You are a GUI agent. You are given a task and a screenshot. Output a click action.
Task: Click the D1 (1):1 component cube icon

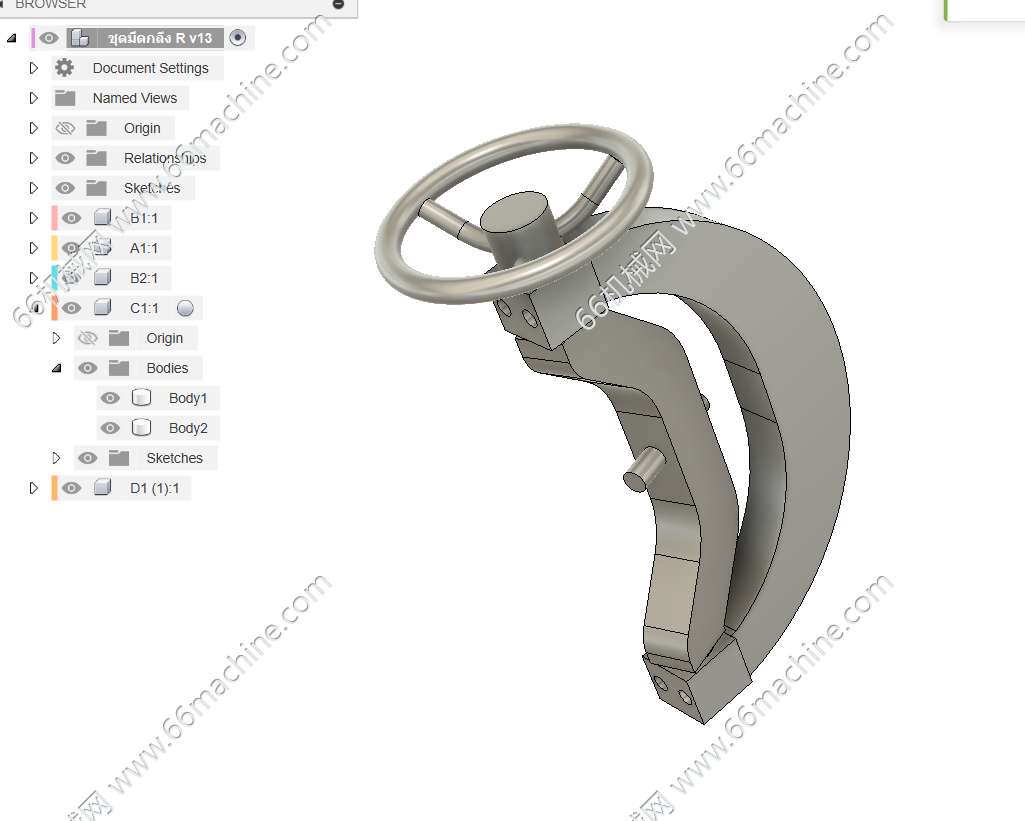coord(102,488)
